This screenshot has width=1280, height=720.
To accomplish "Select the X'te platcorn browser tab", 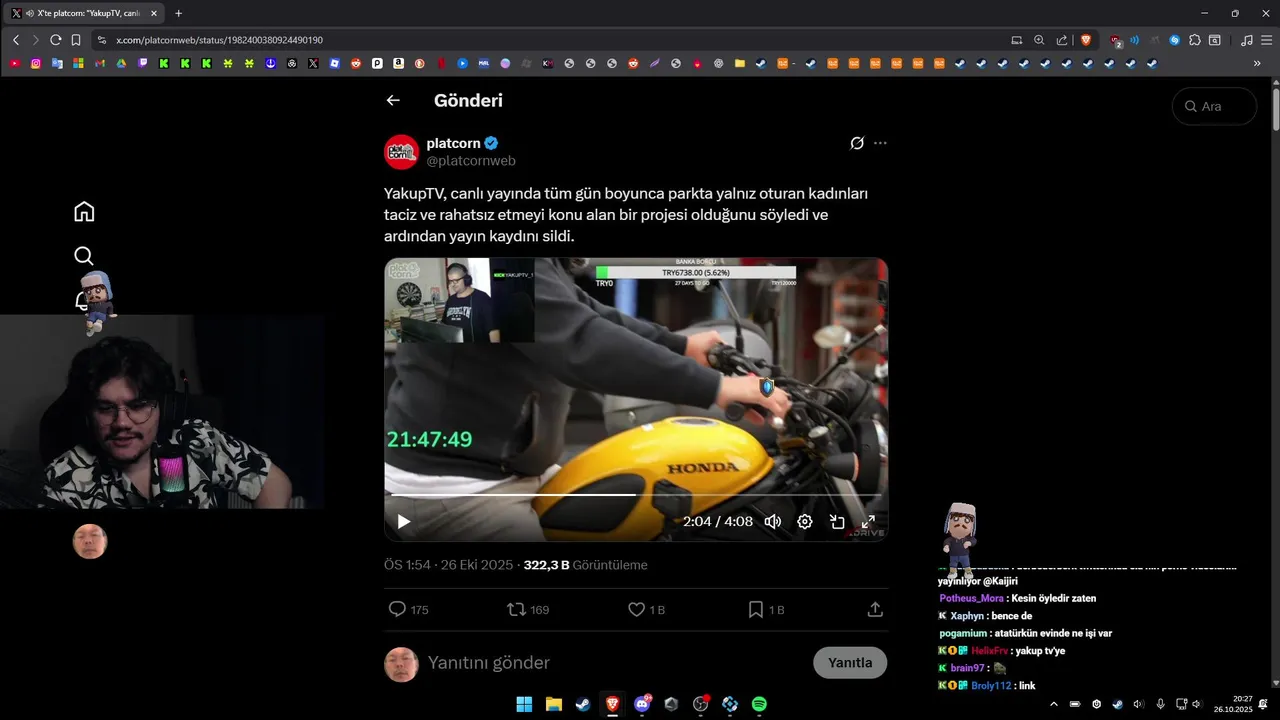I will point(84,13).
